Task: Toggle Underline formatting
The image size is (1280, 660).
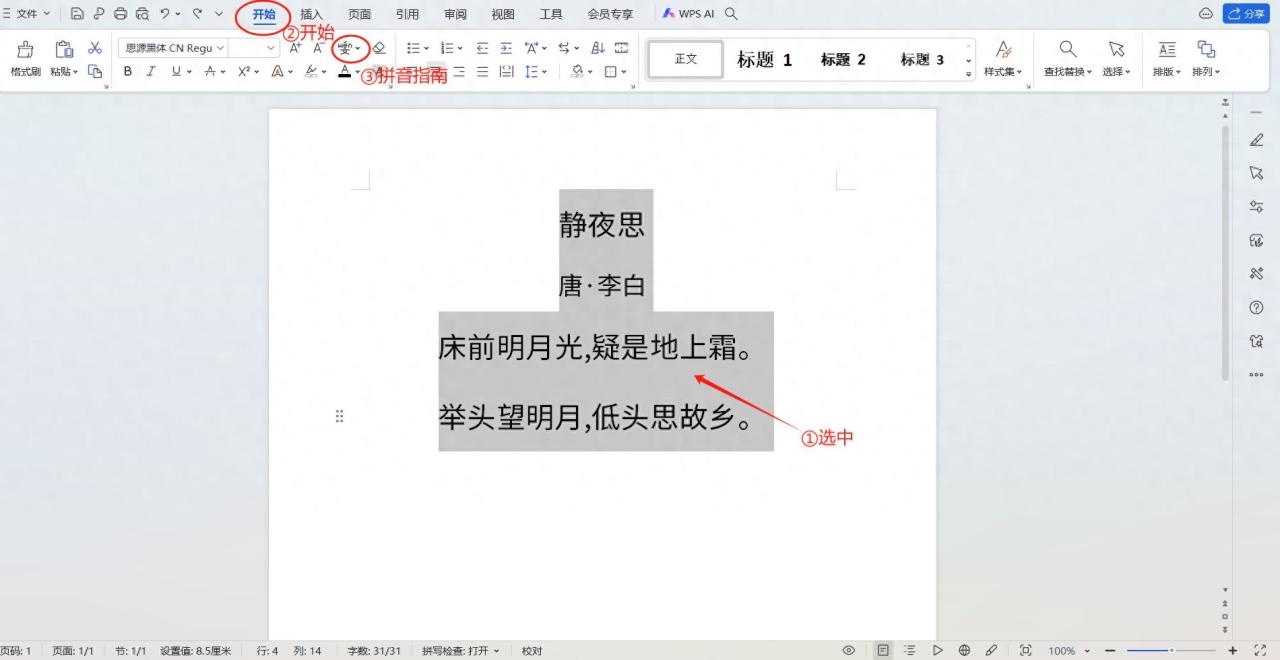Action: point(176,71)
